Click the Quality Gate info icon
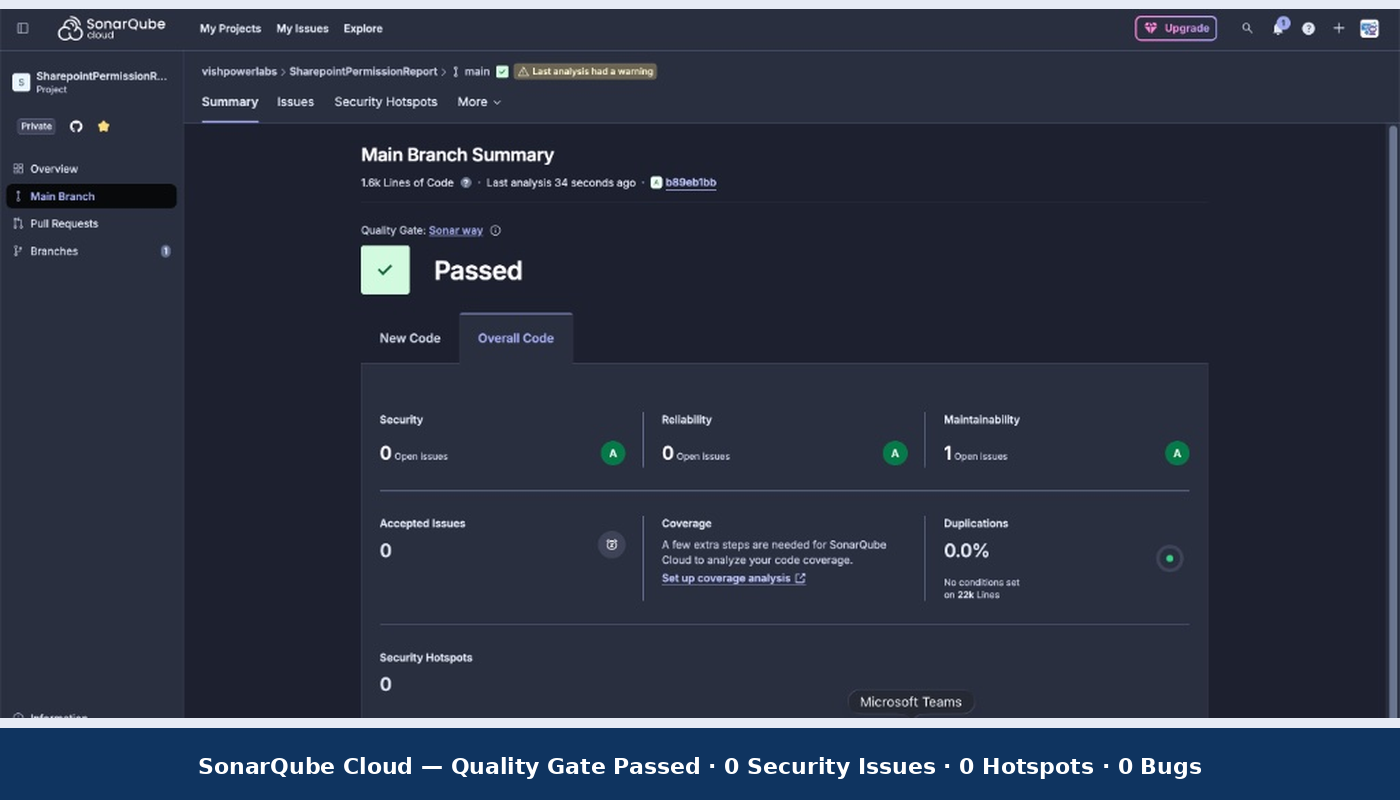The image size is (1400, 800). [x=495, y=231]
